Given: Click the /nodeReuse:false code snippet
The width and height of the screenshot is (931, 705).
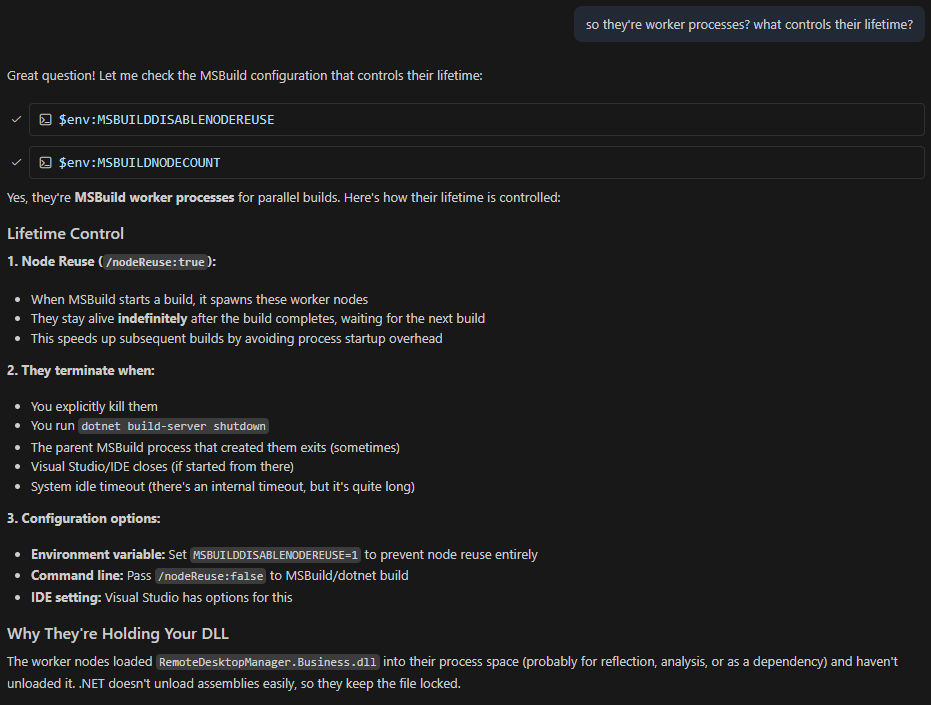Looking at the screenshot, I should tap(210, 576).
